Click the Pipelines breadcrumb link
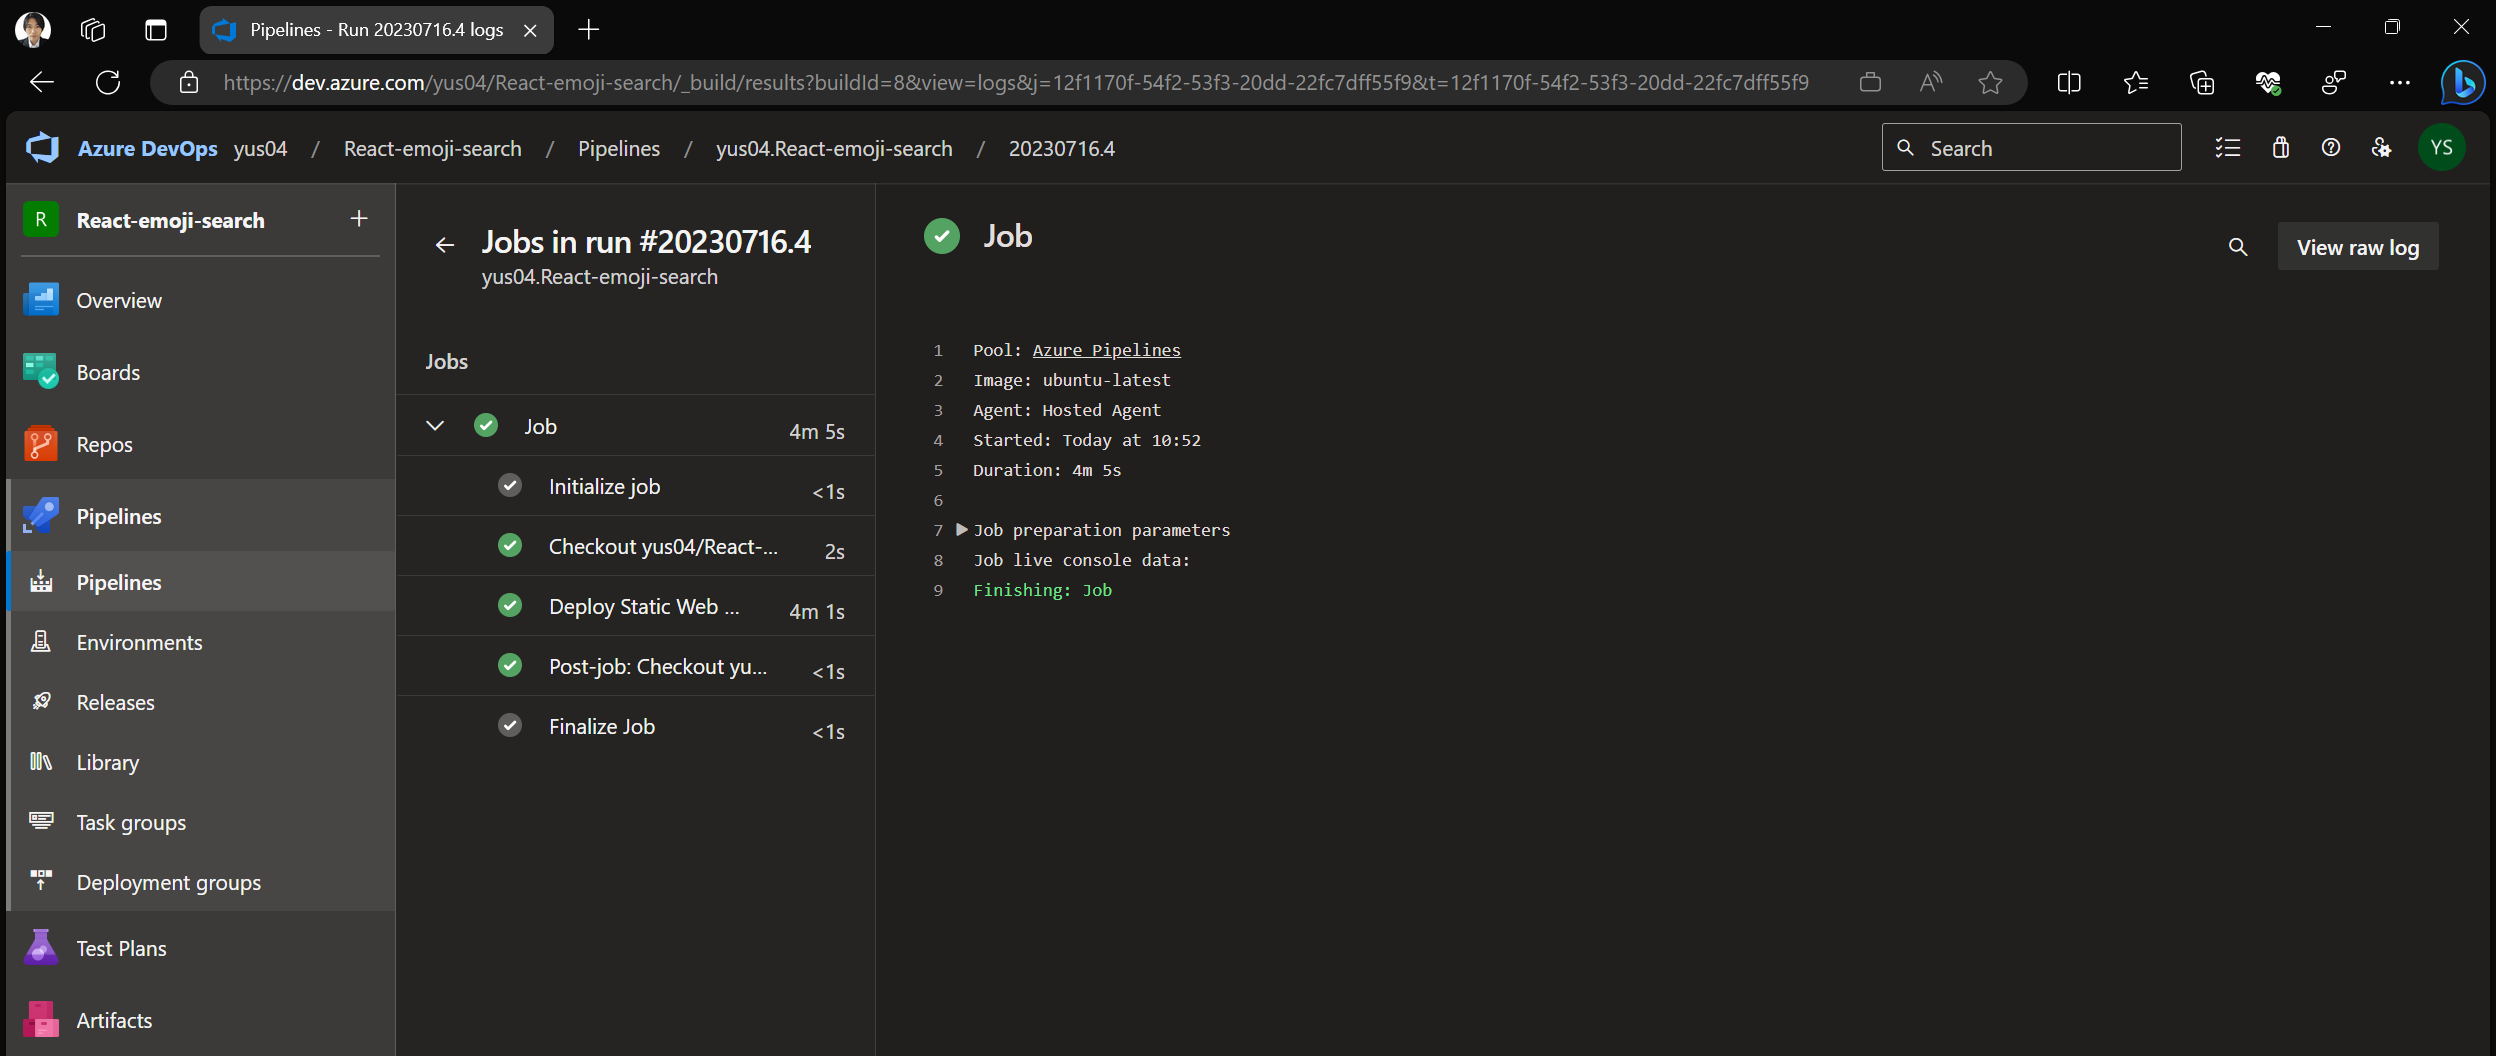This screenshot has height=1056, width=2496. pyautogui.click(x=619, y=148)
